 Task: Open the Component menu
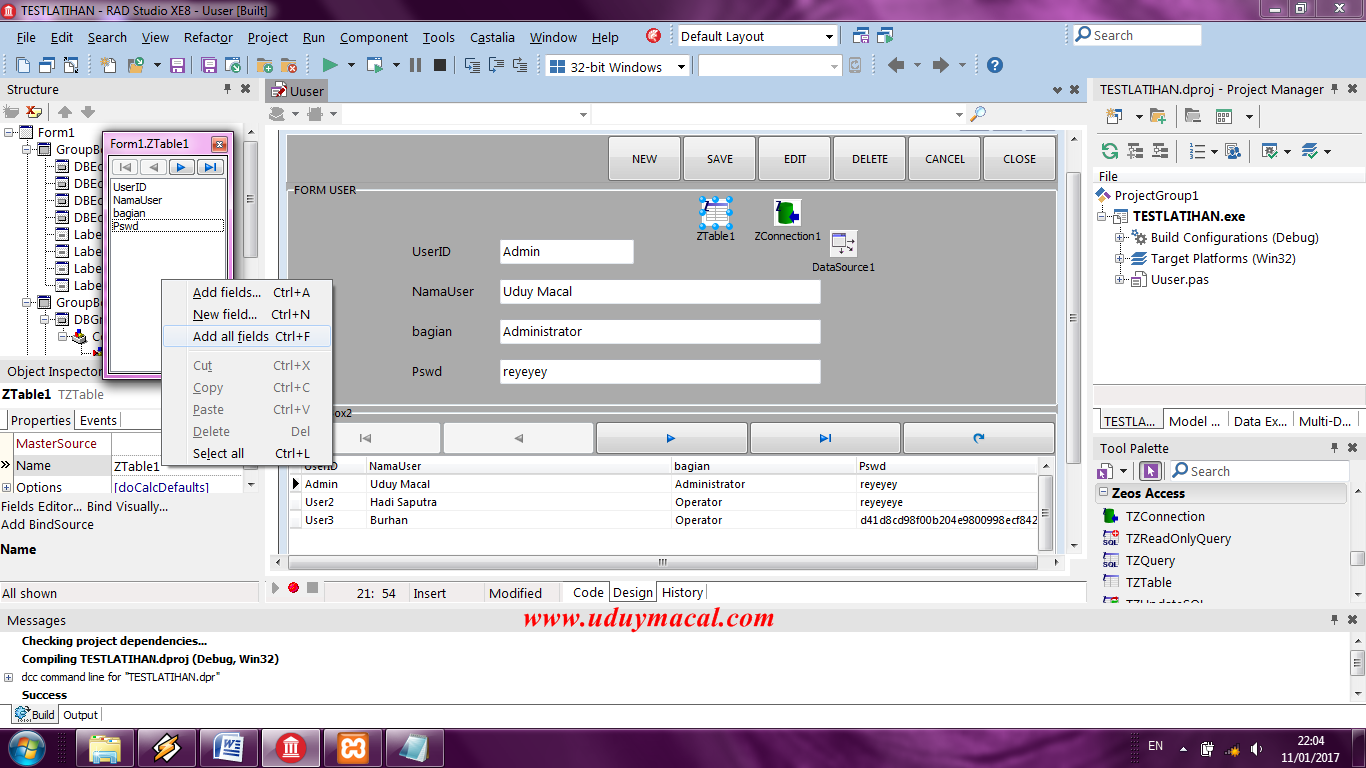point(374,37)
